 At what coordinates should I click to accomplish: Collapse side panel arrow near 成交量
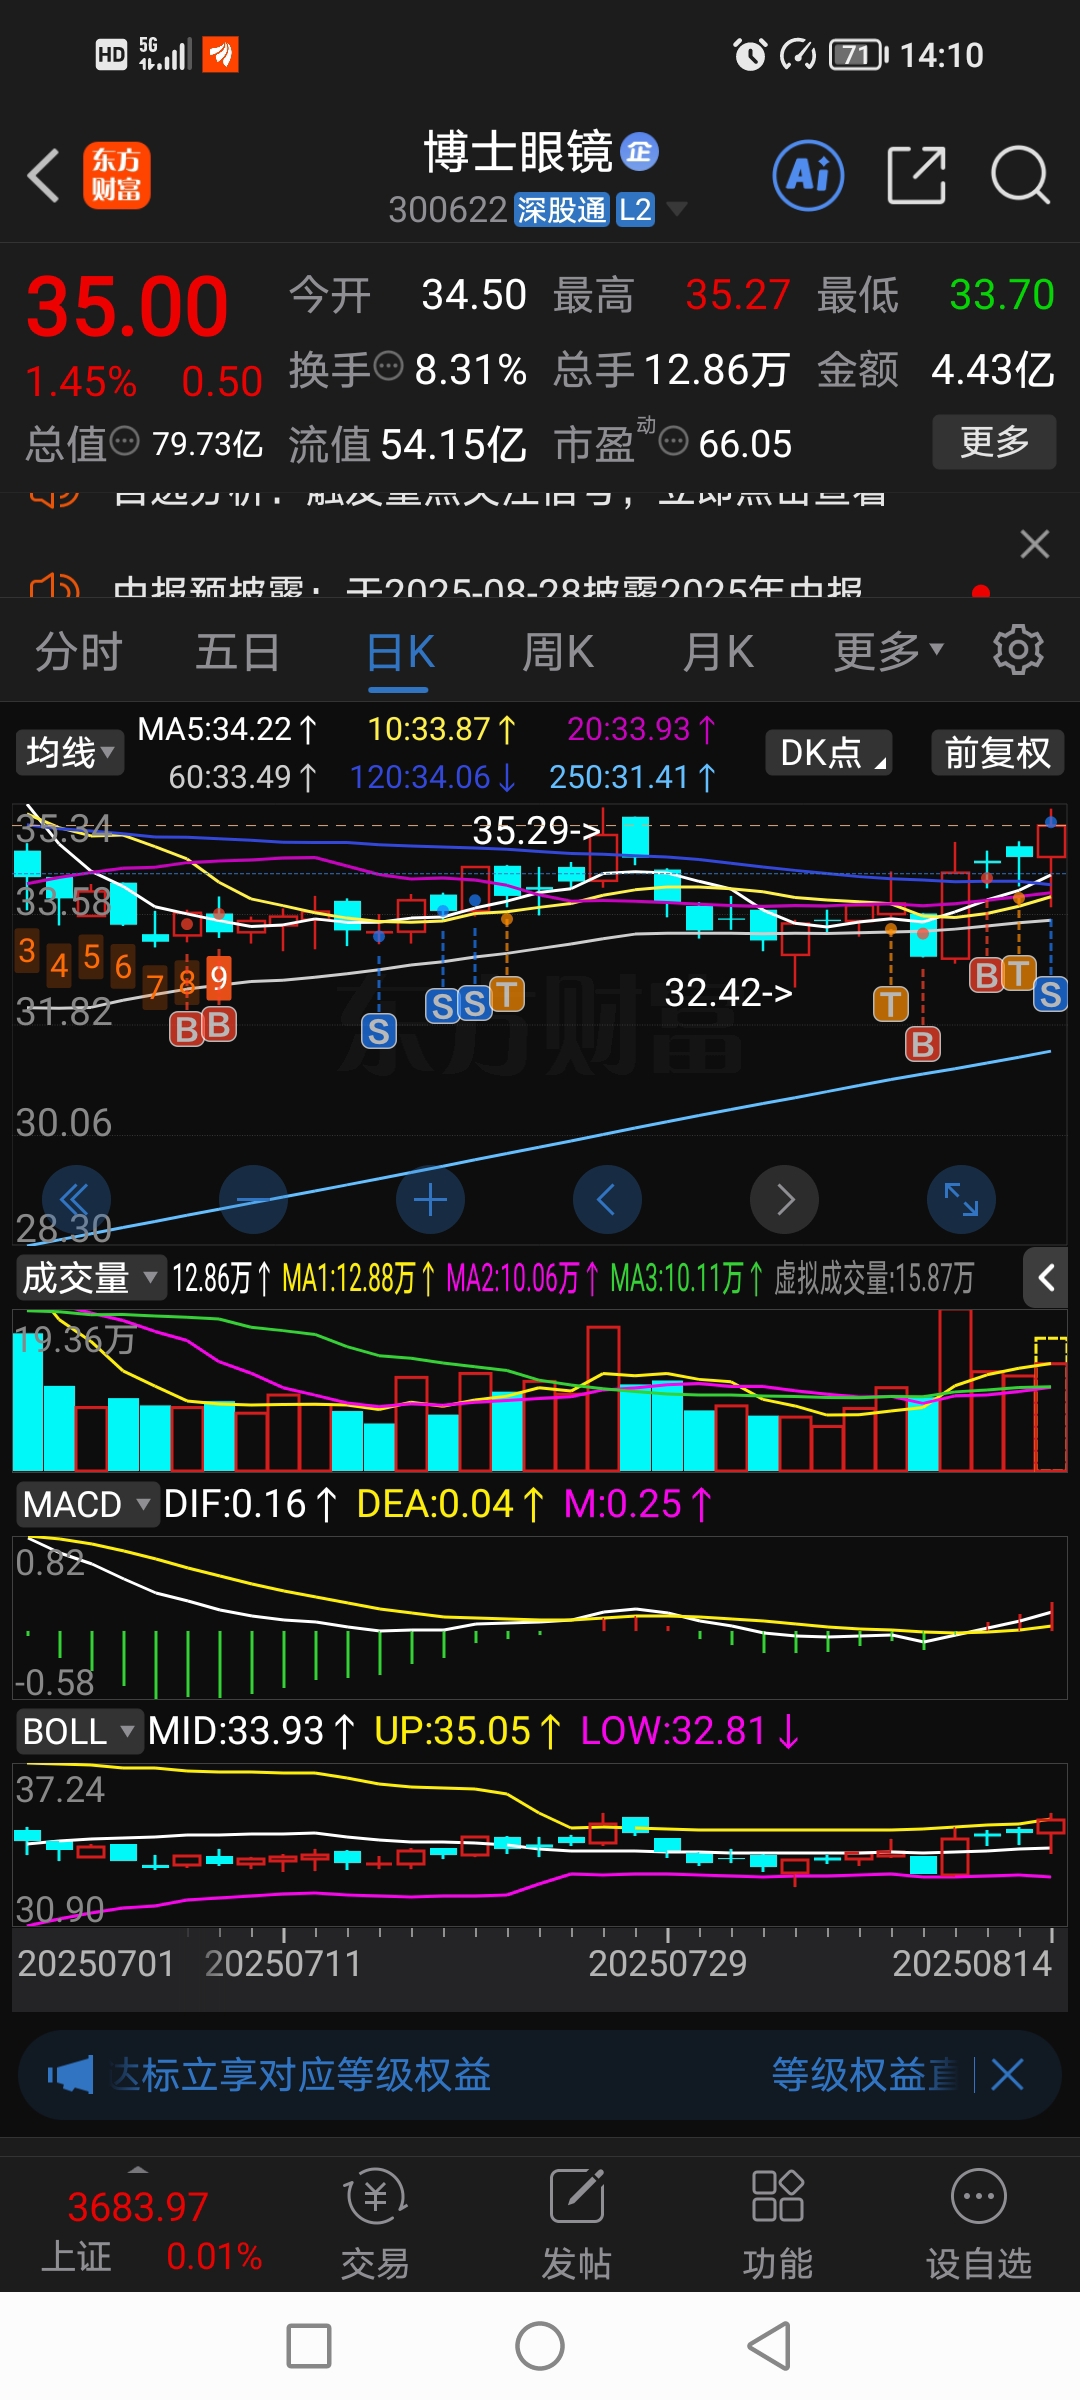point(1046,1277)
